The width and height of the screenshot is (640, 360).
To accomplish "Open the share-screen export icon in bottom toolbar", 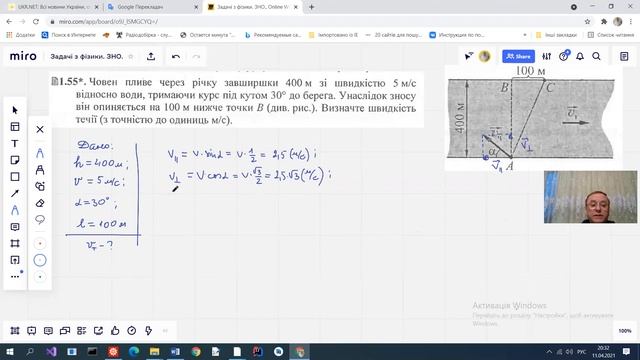I will [98, 331].
